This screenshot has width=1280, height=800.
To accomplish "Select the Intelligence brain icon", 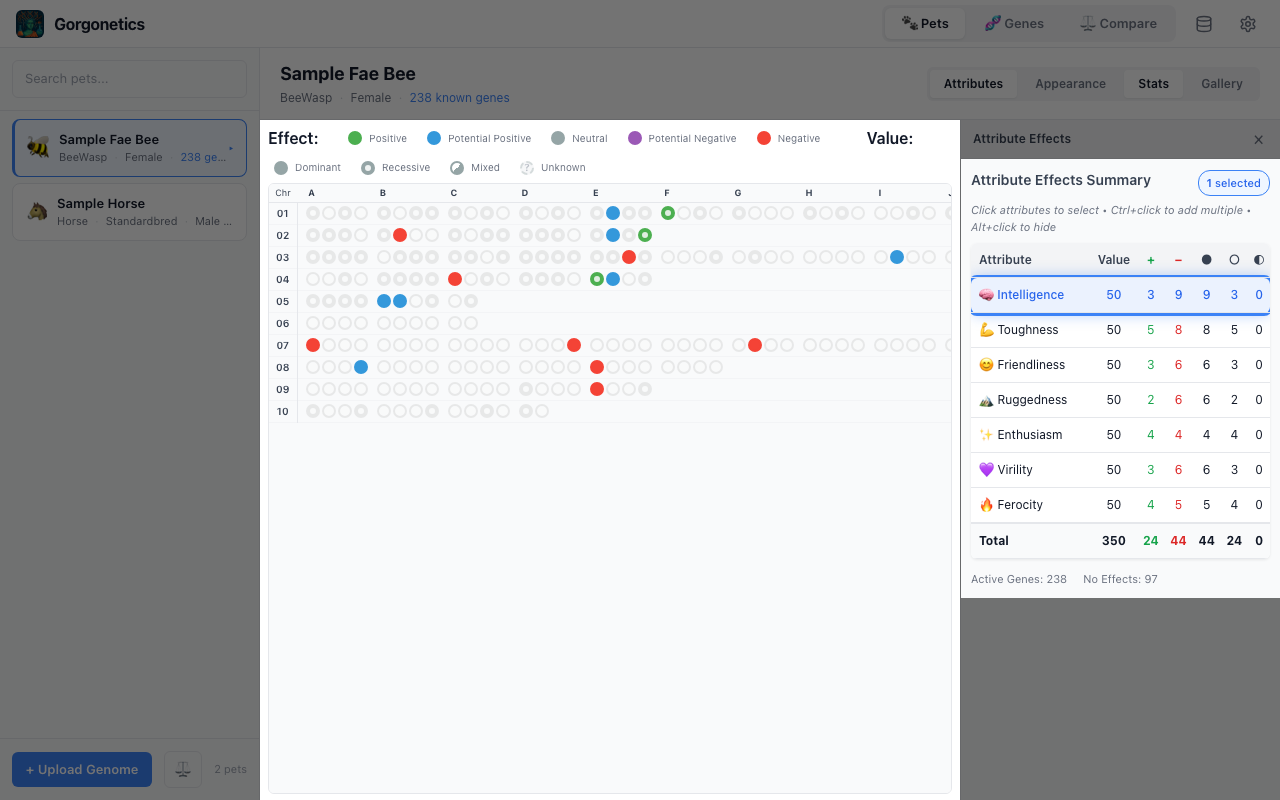I will coord(986,294).
